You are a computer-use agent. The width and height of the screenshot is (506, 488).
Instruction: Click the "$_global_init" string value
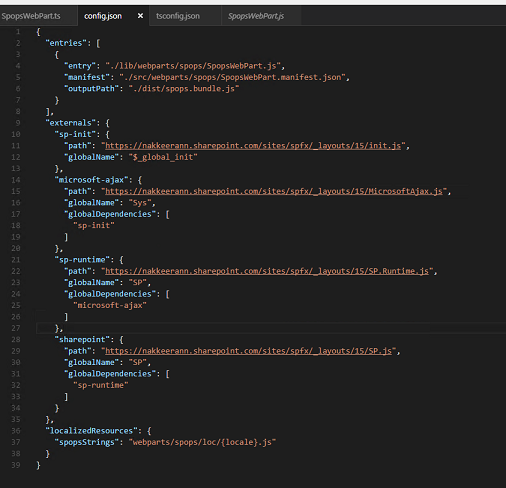coord(163,157)
